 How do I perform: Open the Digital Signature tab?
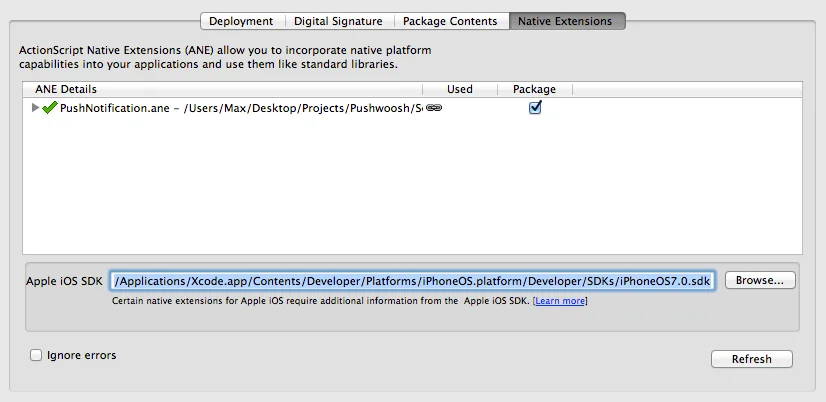coord(338,21)
